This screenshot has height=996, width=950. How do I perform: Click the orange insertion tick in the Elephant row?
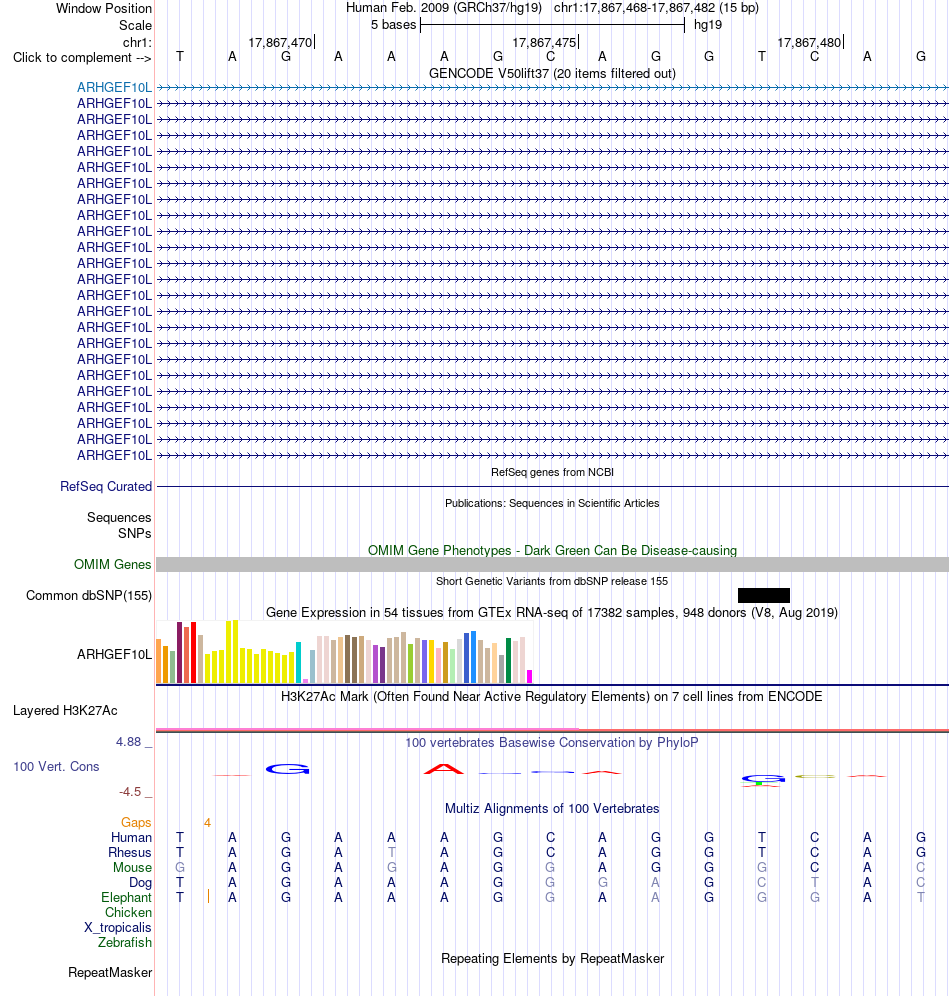click(208, 896)
